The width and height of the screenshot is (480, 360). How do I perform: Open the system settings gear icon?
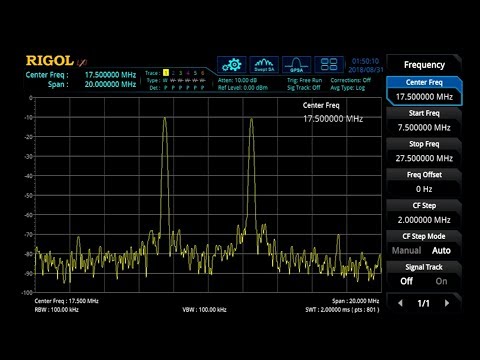point(232,64)
